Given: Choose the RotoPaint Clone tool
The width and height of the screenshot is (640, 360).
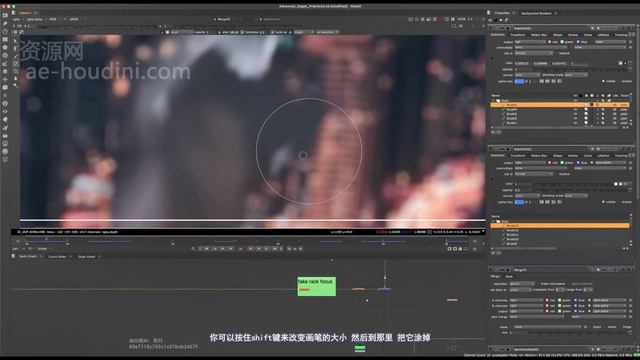Looking at the screenshot, I should 16,71.
